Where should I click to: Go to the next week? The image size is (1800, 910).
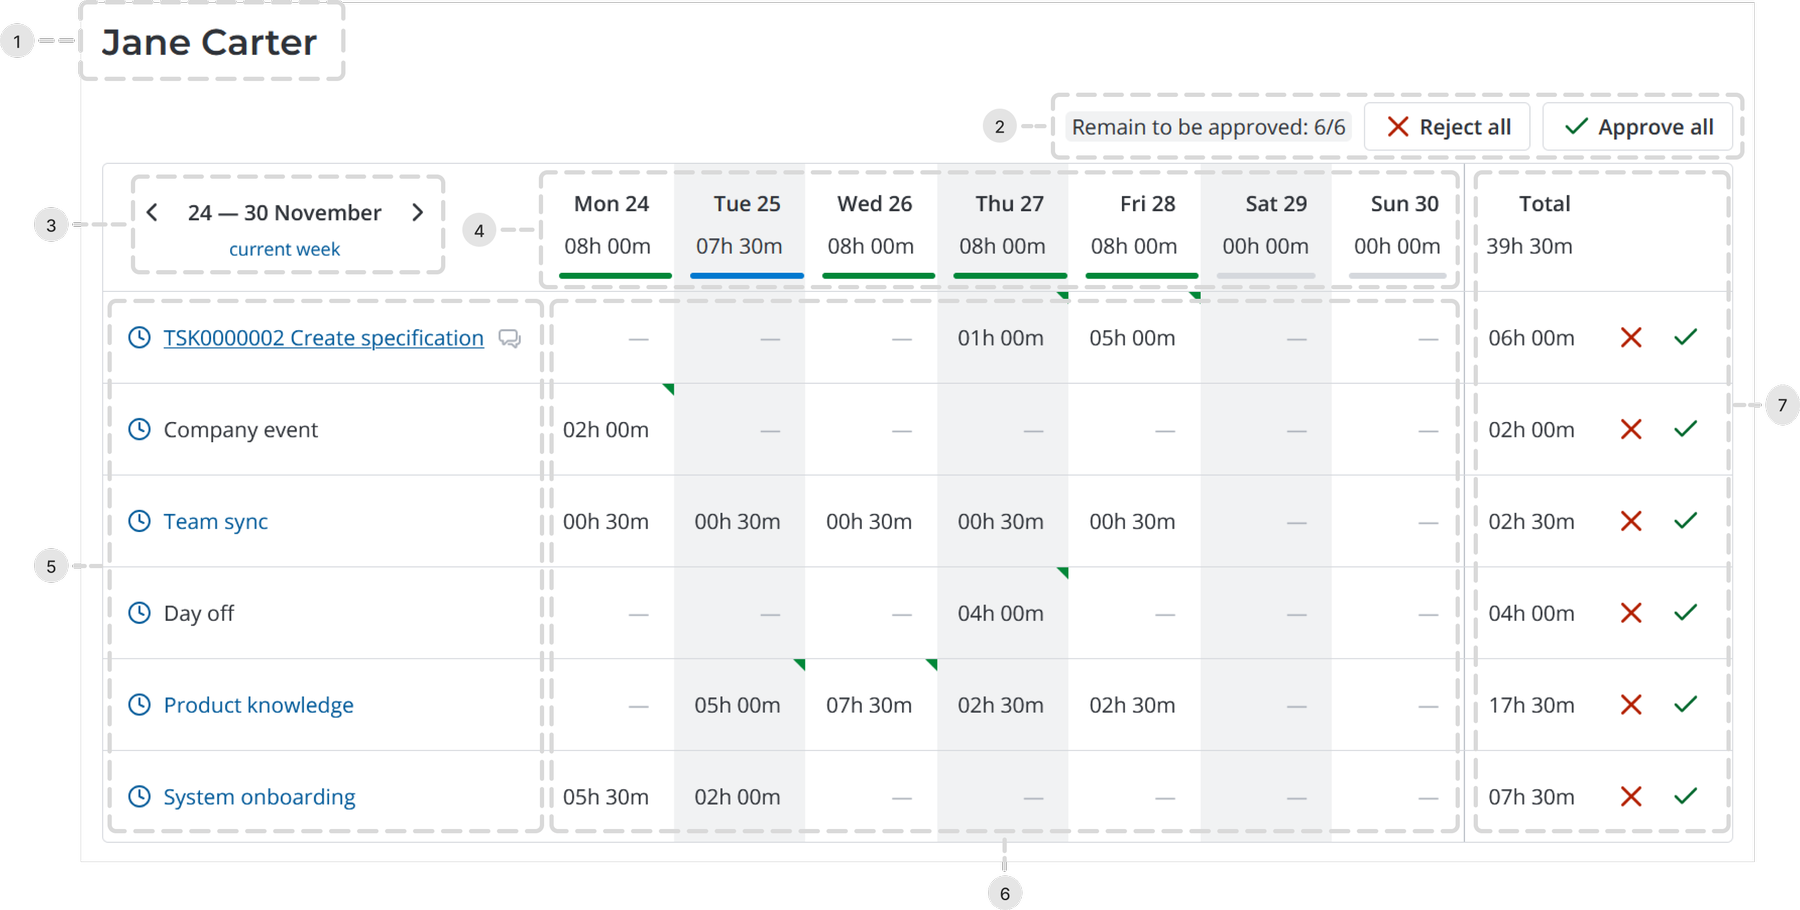418,213
